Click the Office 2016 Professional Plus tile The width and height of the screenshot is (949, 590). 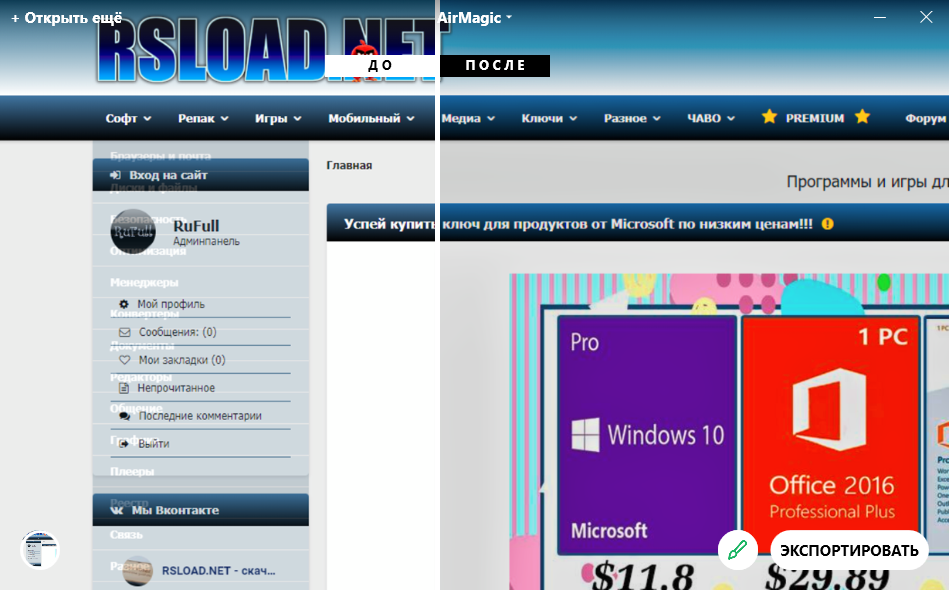pyautogui.click(x=831, y=434)
